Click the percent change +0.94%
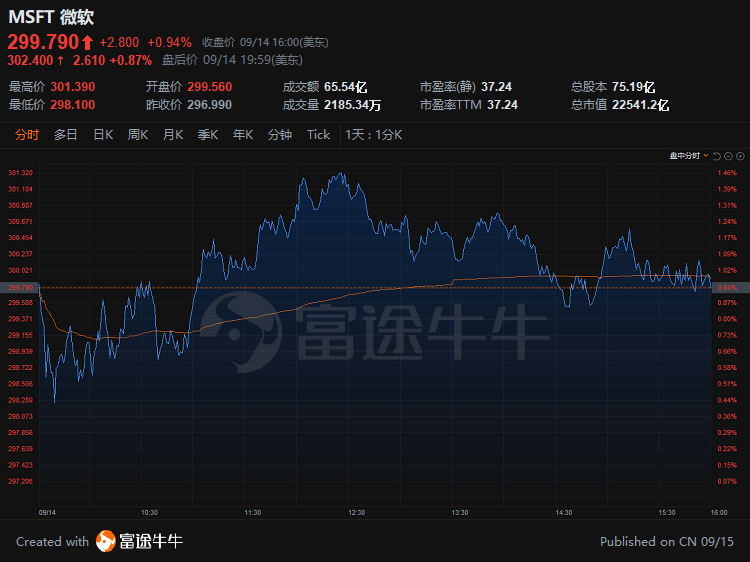This screenshot has width=750, height=562. pyautogui.click(x=170, y=43)
